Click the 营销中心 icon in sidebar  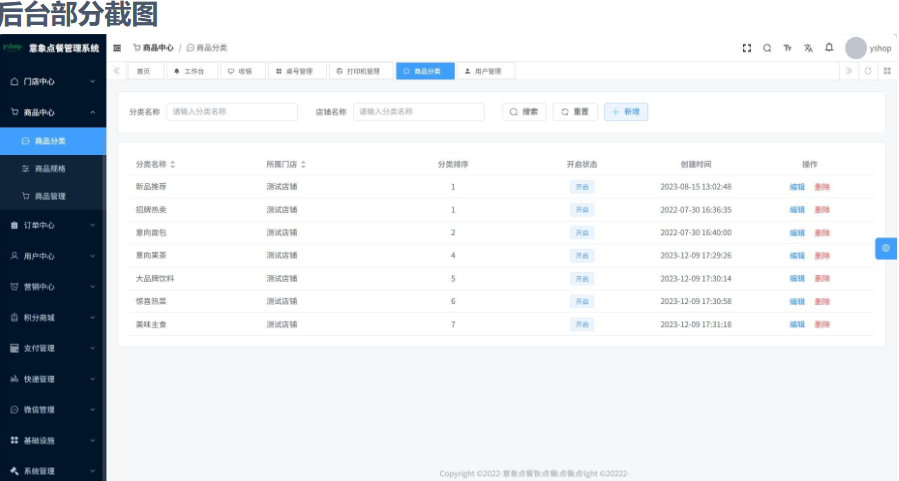point(14,287)
